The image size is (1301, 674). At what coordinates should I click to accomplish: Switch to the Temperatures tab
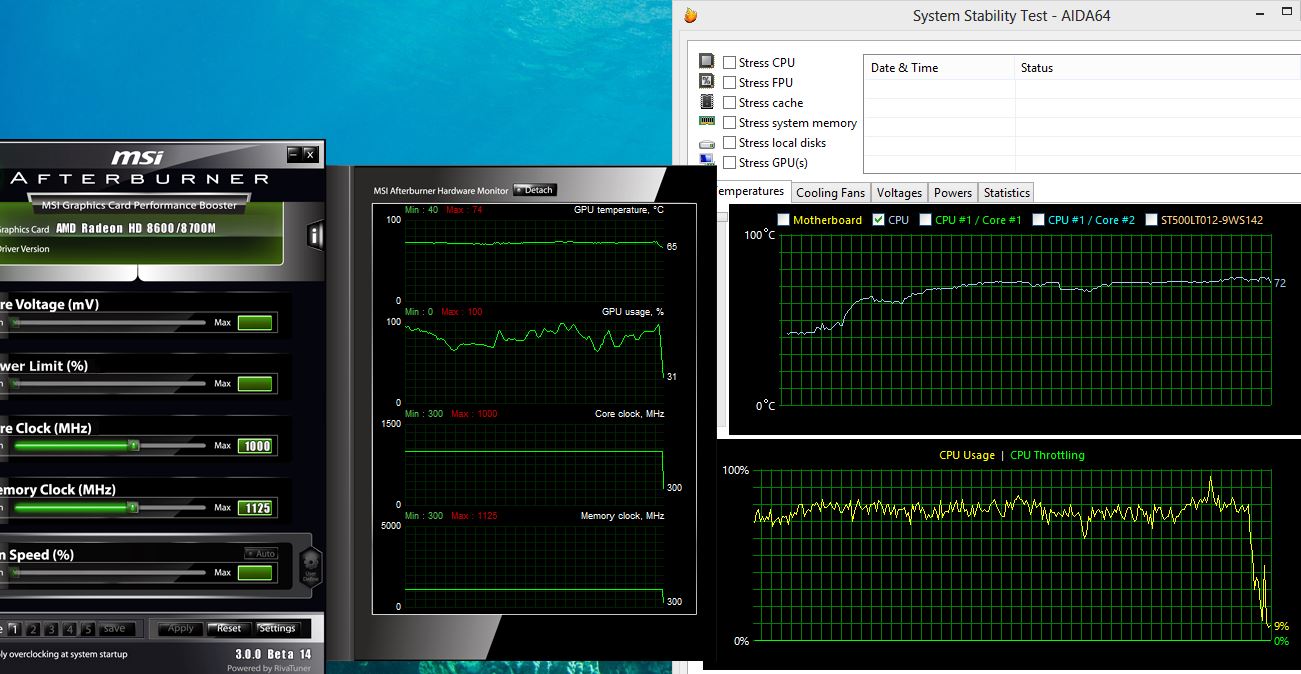pyautogui.click(x=751, y=191)
